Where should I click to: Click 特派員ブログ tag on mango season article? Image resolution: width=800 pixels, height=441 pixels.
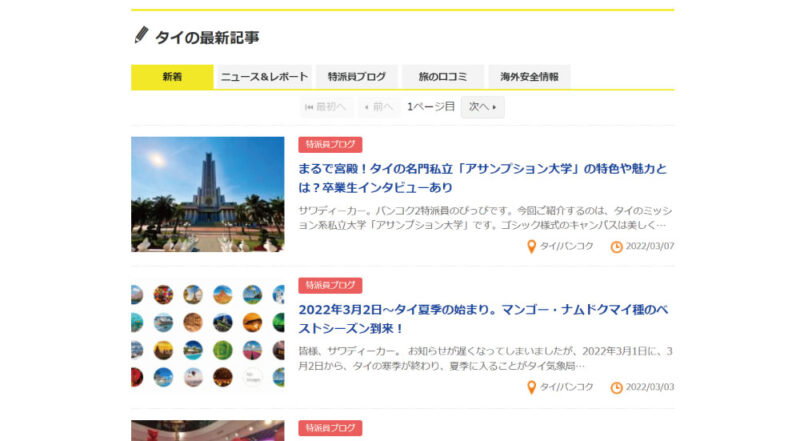point(330,285)
